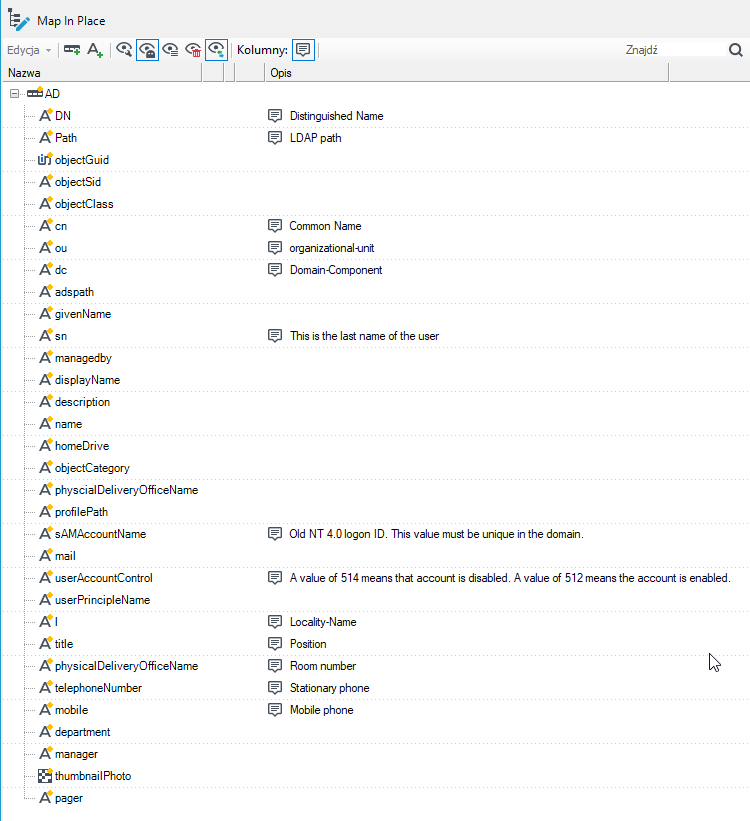Click the comment icon beside Locality-Name
This screenshot has width=750, height=821.
[275, 622]
